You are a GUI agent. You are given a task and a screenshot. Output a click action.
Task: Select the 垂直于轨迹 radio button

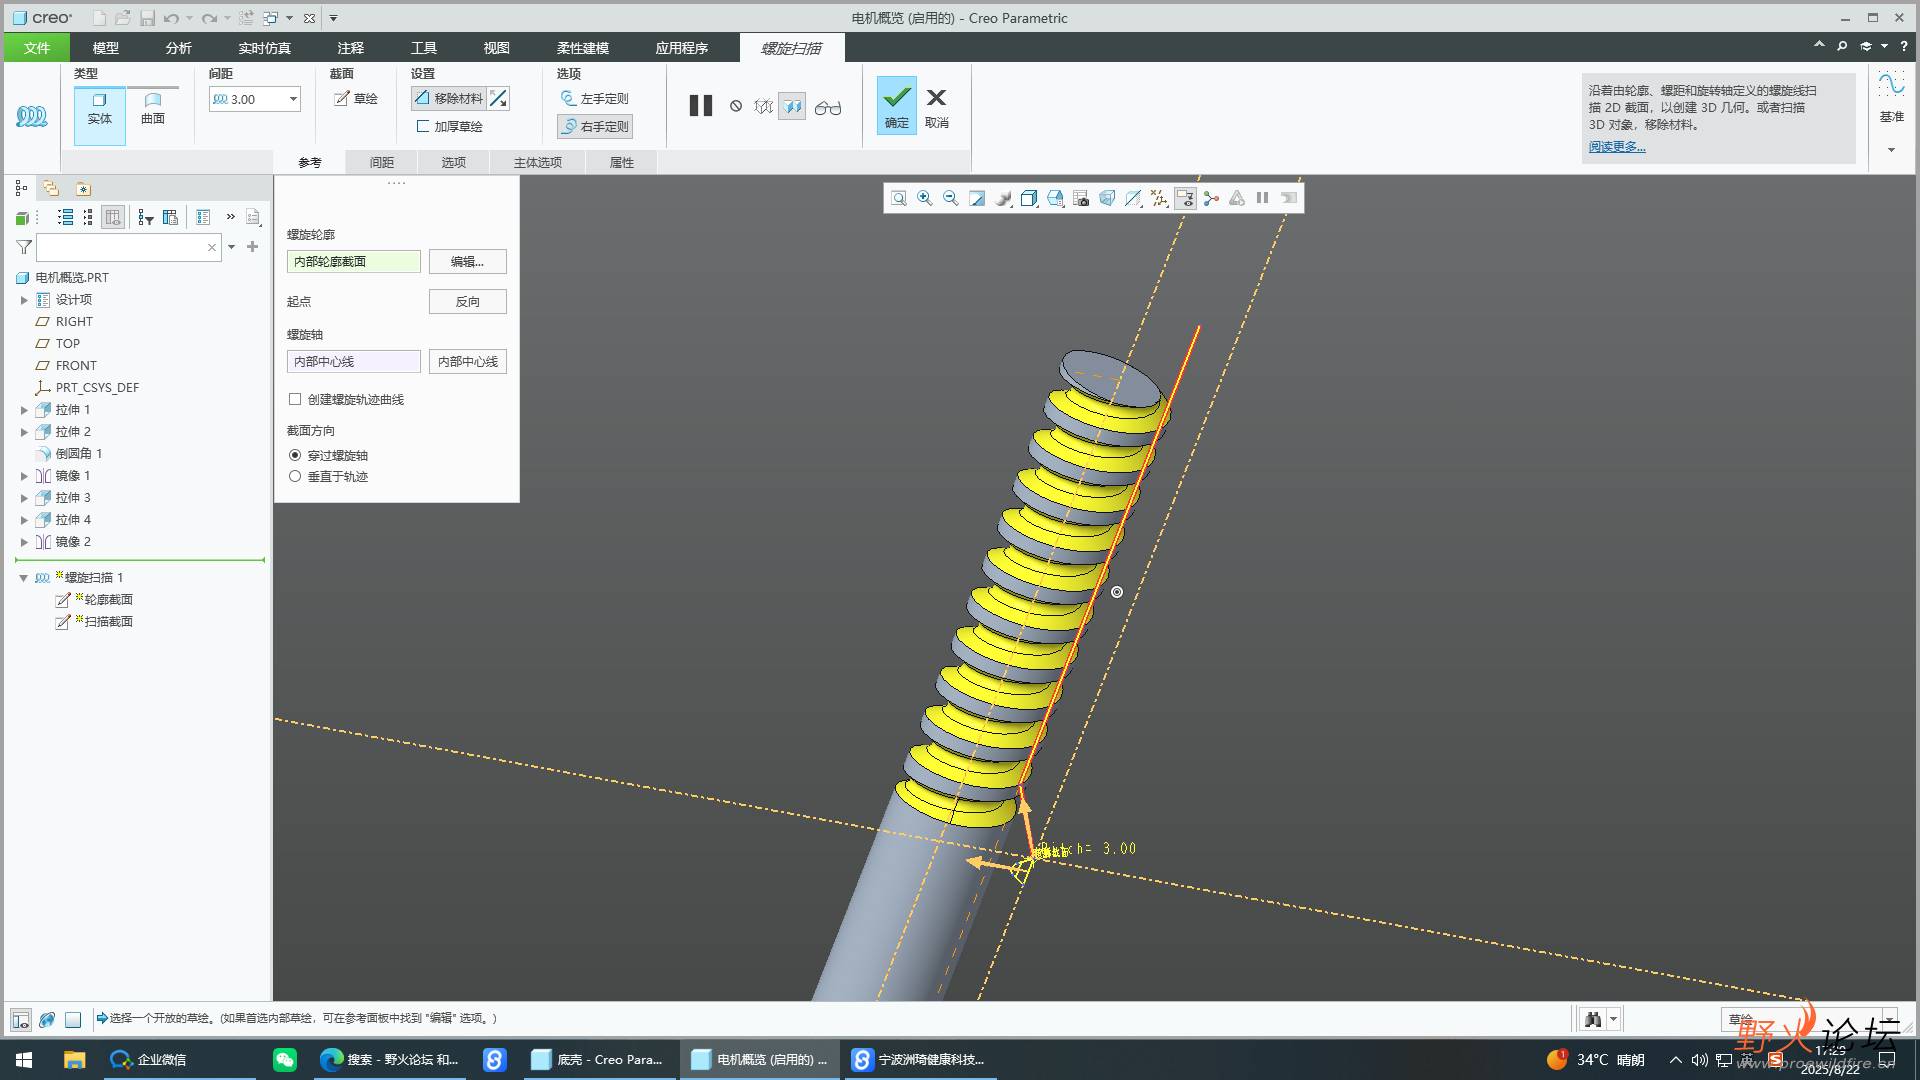click(295, 476)
